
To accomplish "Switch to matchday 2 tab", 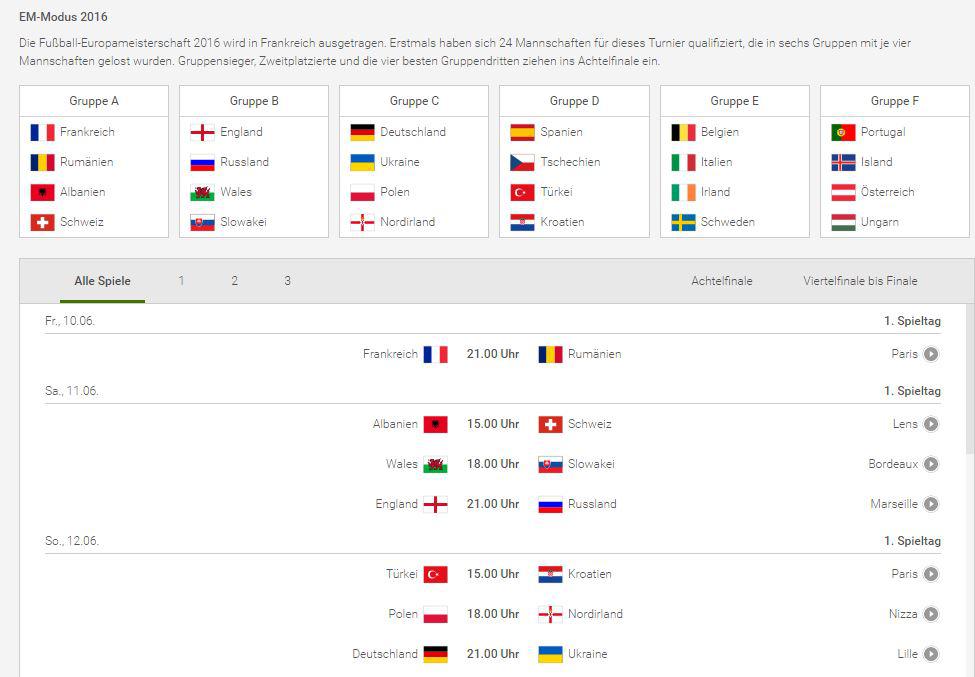I will pos(234,281).
